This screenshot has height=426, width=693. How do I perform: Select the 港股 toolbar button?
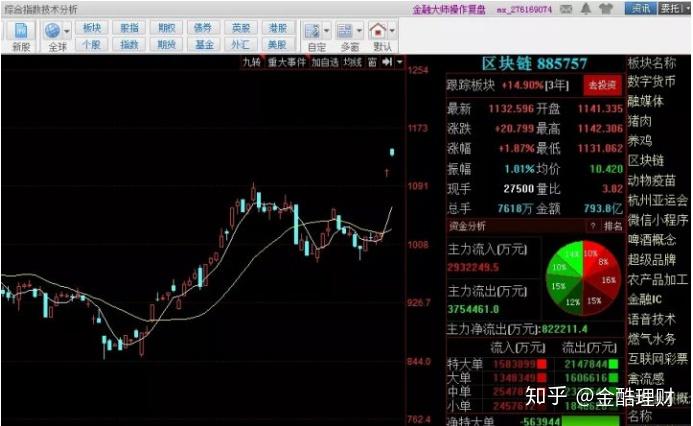[x=278, y=28]
